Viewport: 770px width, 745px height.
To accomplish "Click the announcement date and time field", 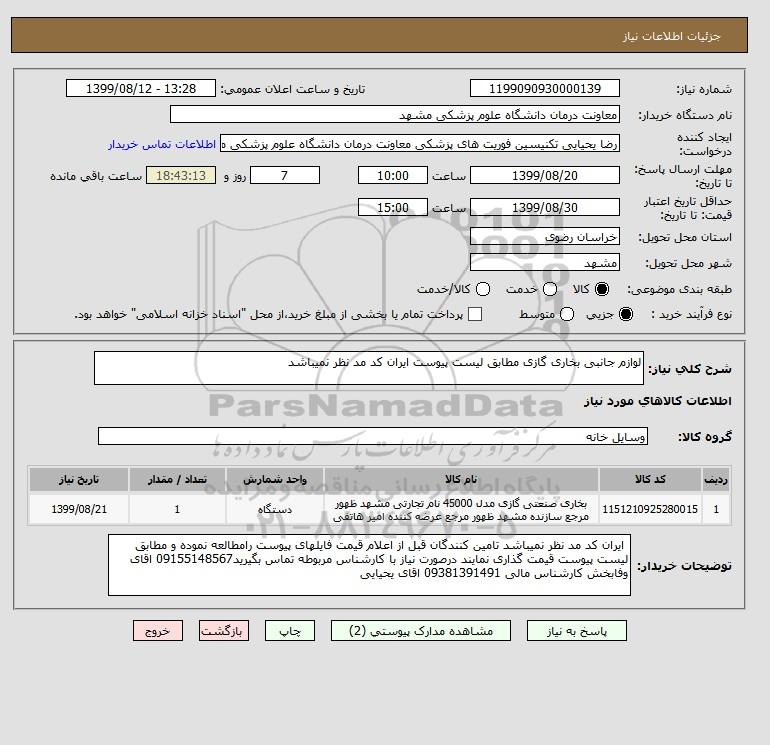I will coord(141,88).
